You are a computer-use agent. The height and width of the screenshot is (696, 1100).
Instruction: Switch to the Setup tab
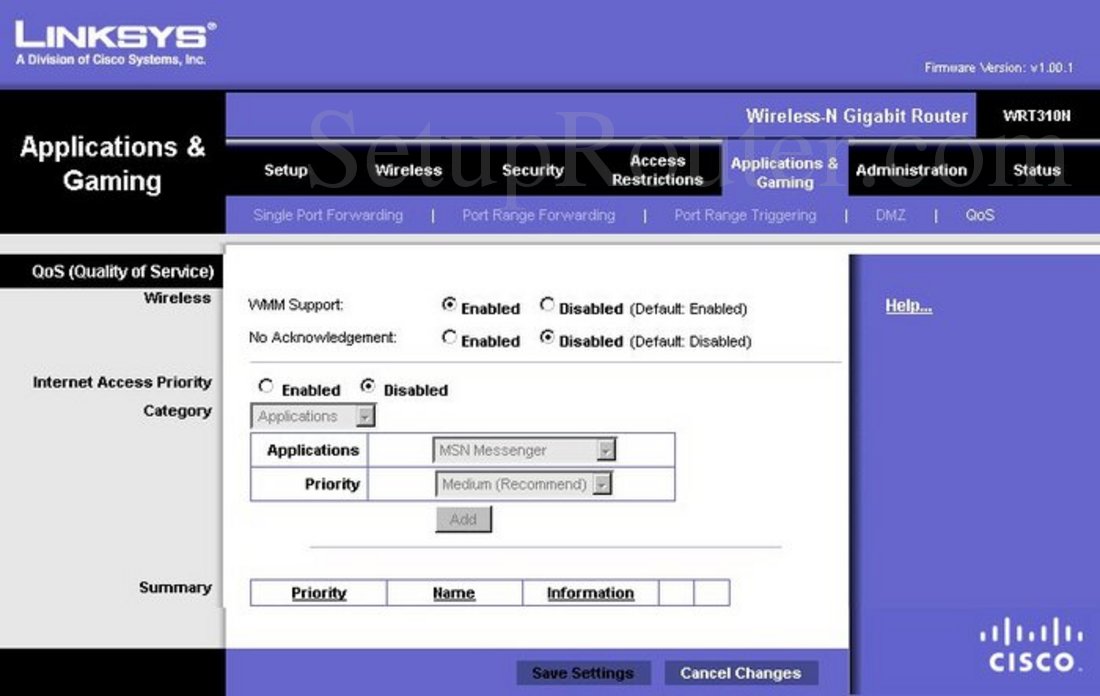tap(285, 170)
